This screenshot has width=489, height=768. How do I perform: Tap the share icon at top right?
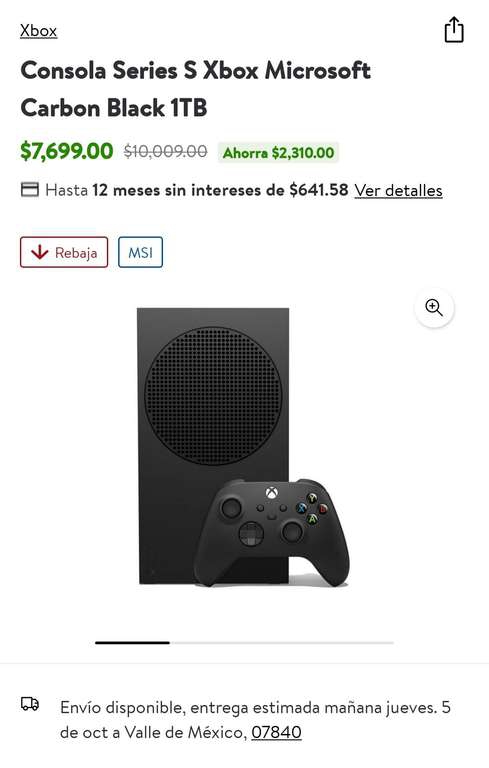454,30
